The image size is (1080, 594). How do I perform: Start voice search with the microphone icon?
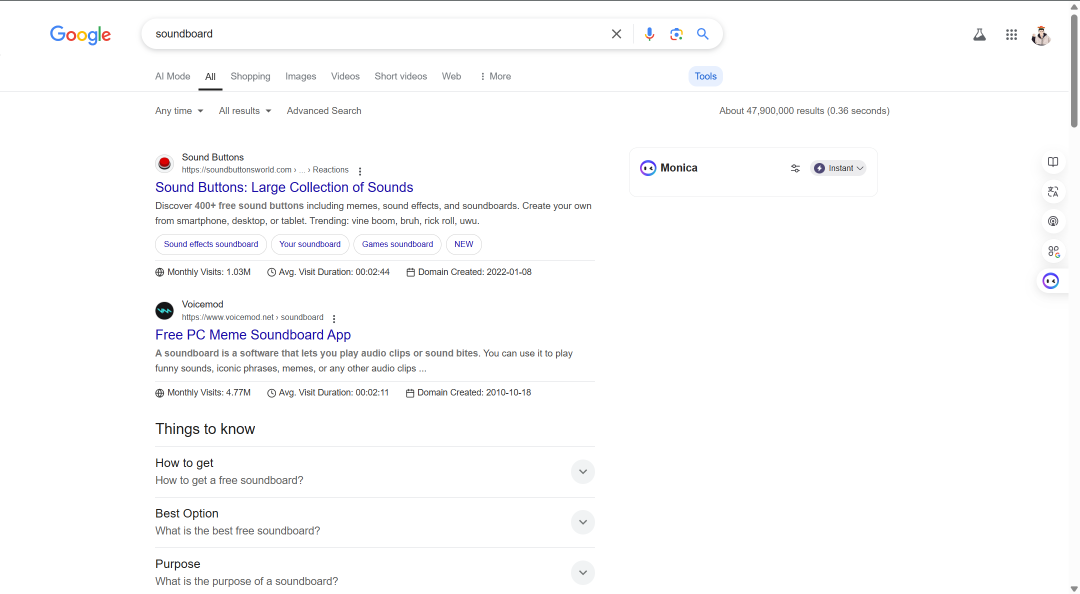click(x=649, y=34)
